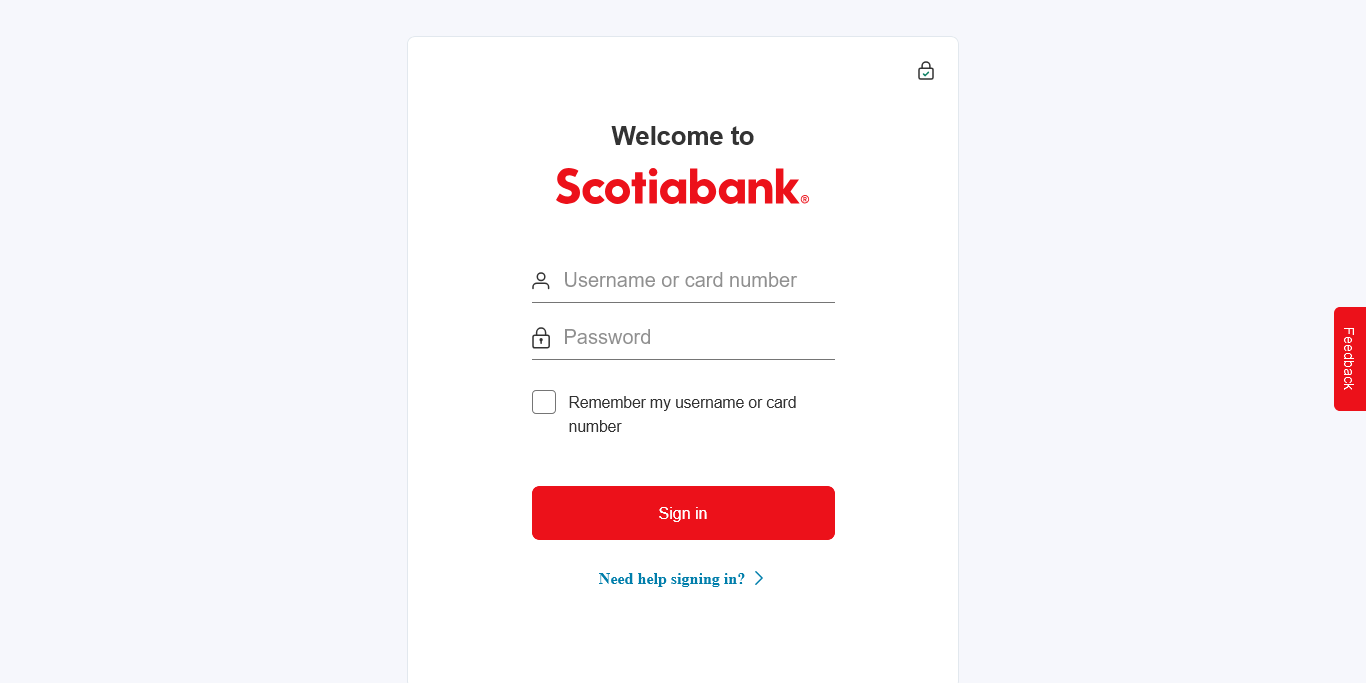Click the padlock icon beside Password field
The width and height of the screenshot is (1366, 683).
(x=541, y=338)
